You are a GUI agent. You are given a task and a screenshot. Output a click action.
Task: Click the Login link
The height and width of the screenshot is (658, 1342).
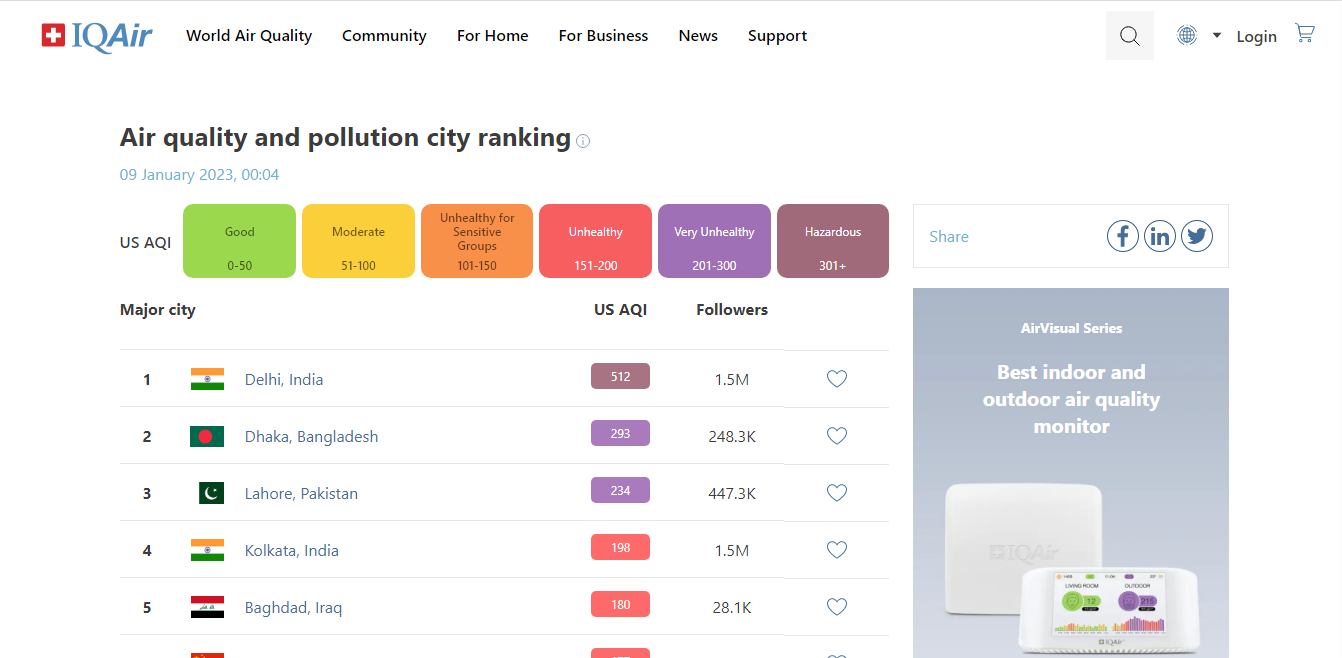coord(1256,36)
